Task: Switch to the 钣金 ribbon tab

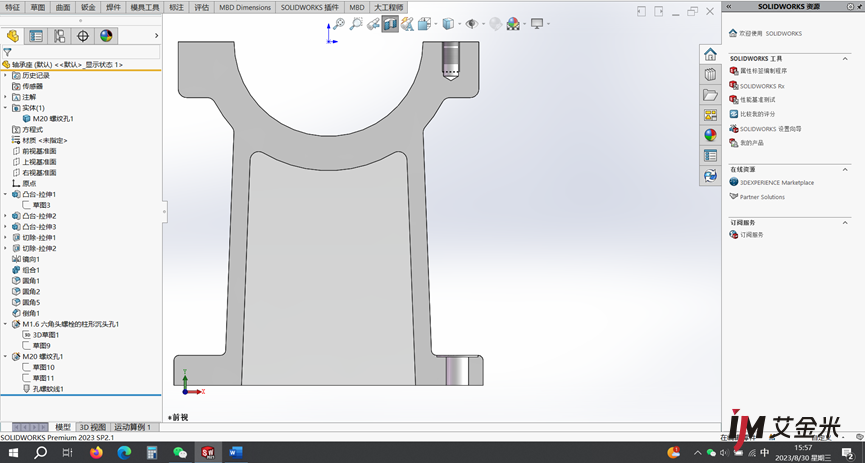Action: coord(88,7)
